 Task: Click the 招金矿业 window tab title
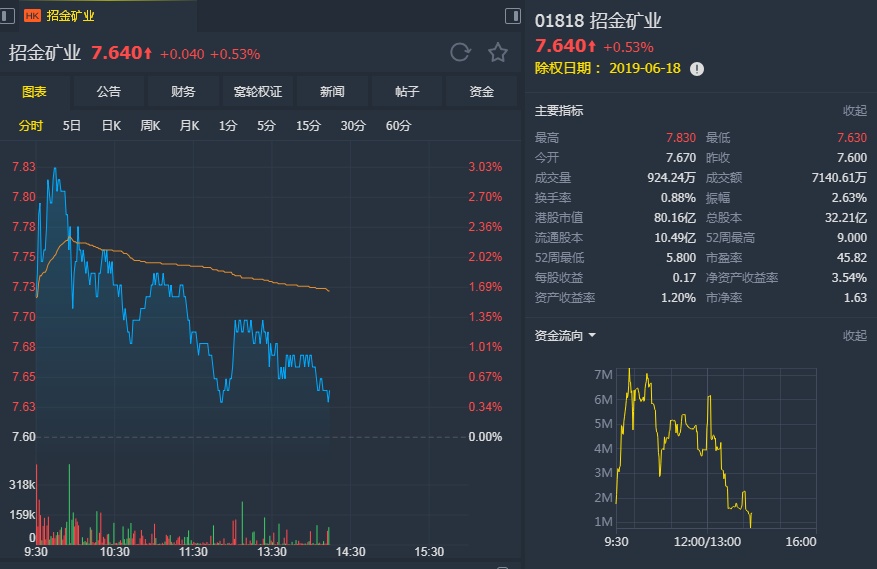70,16
